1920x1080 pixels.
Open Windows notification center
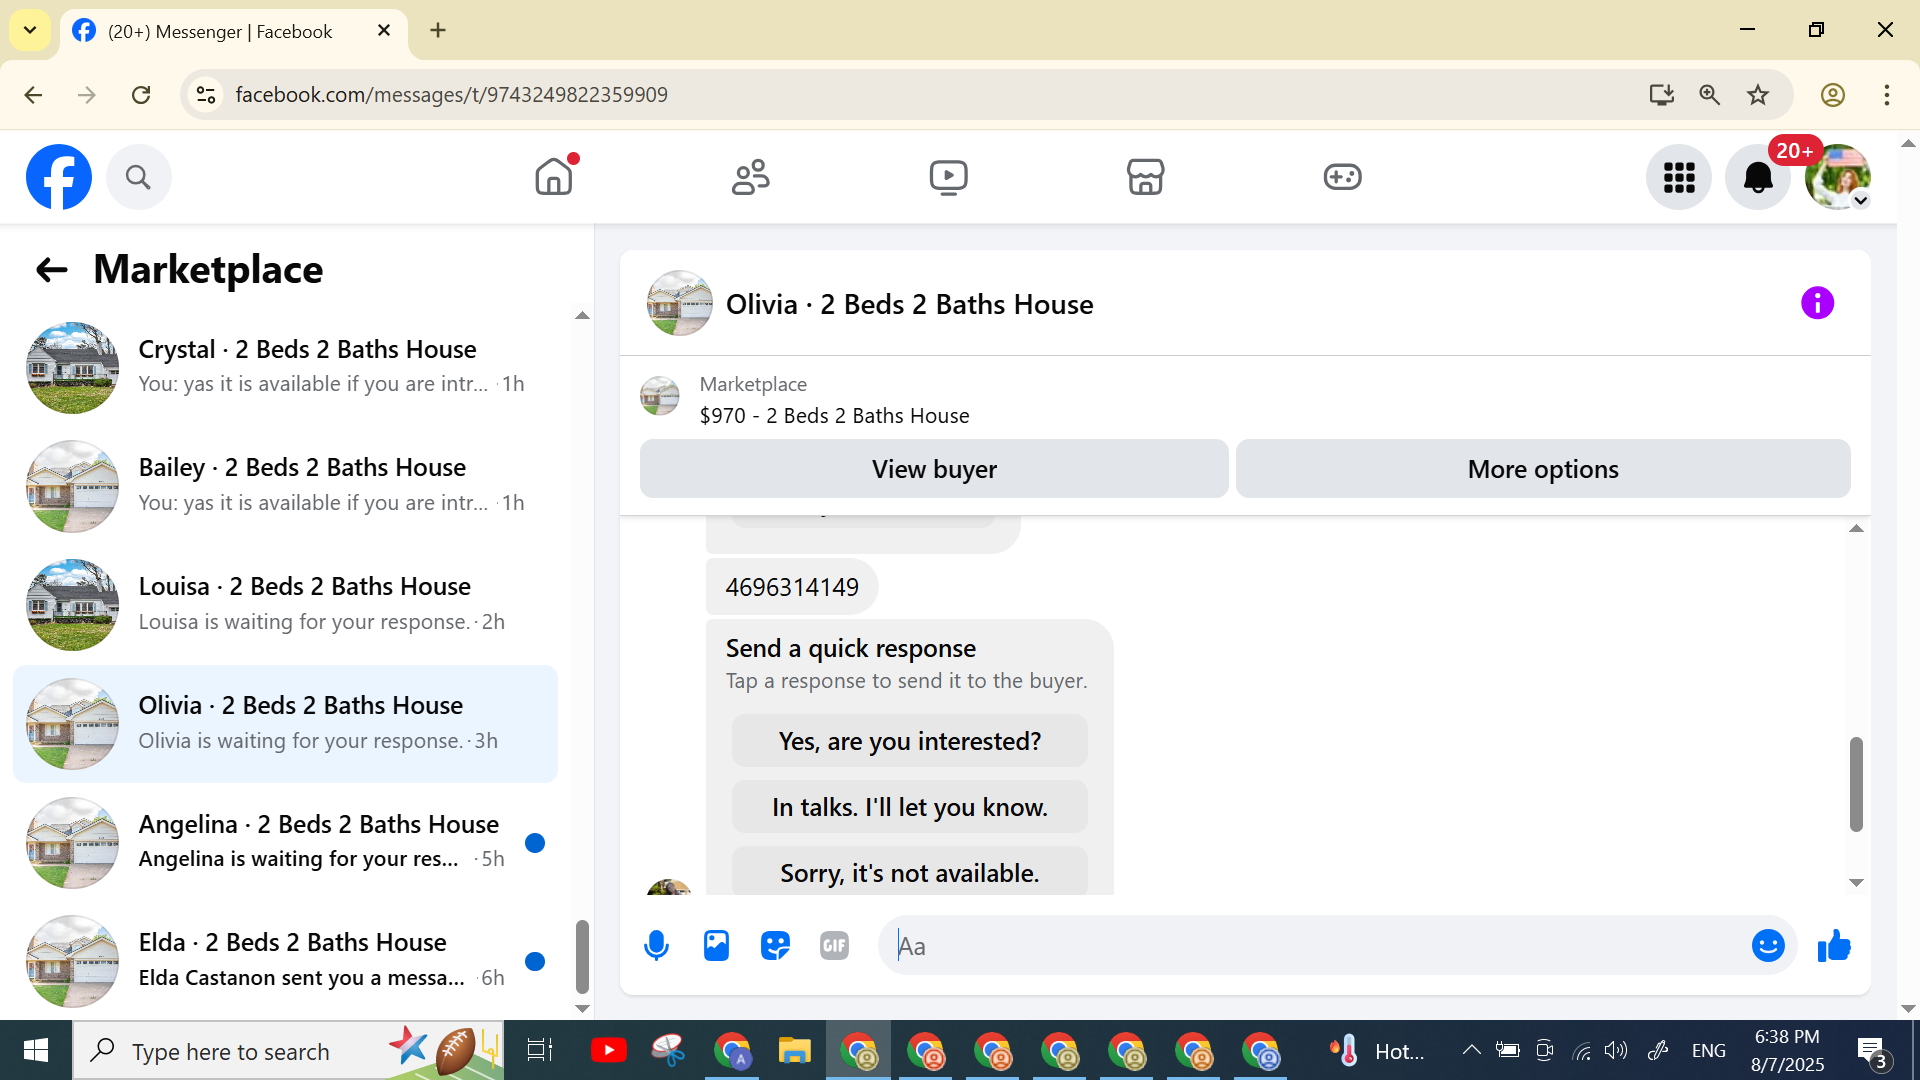[1873, 1051]
